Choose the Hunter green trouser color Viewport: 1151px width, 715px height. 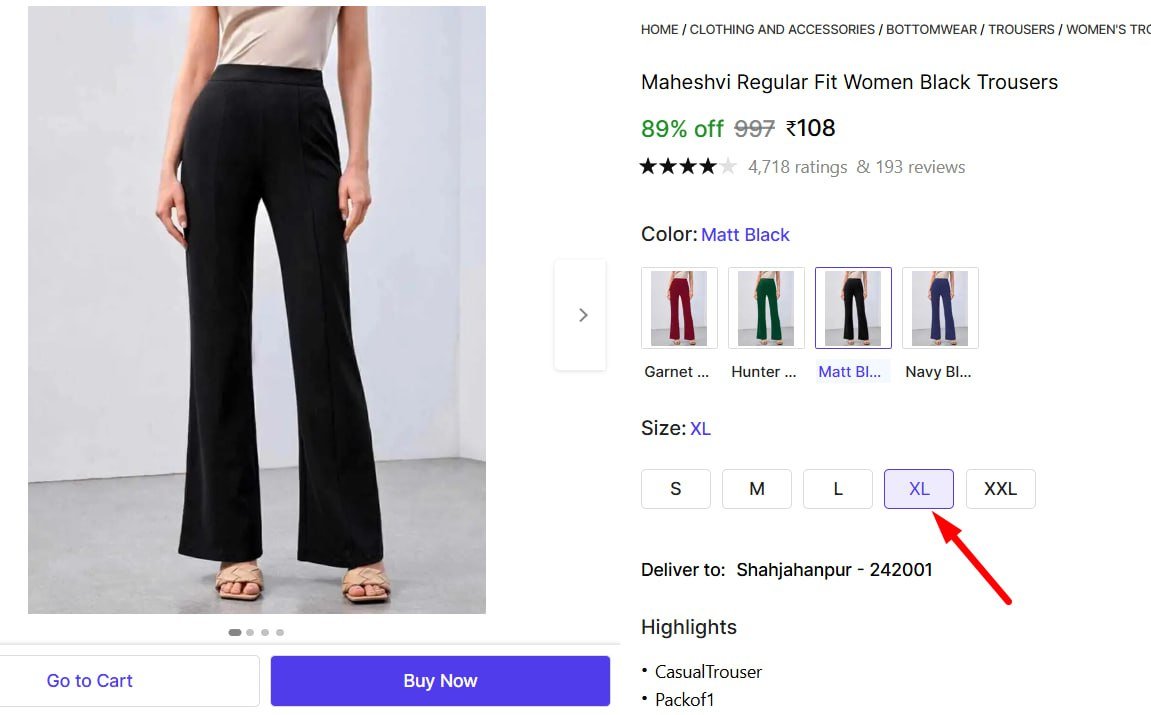click(766, 308)
